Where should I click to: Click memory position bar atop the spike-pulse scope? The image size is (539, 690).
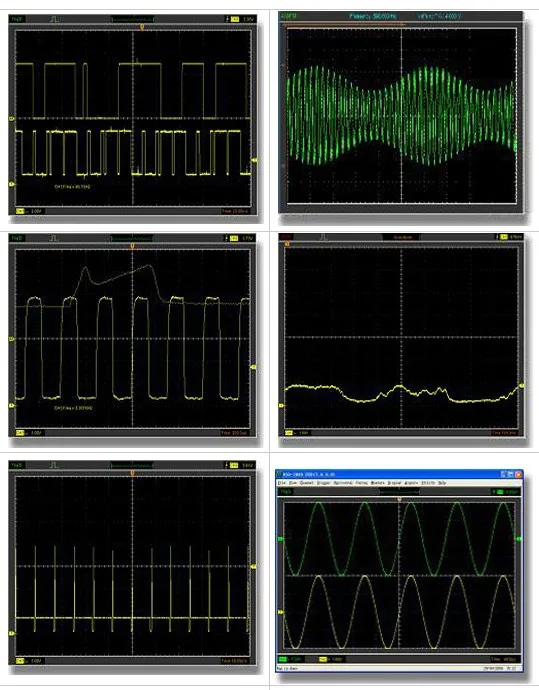pos(132,465)
